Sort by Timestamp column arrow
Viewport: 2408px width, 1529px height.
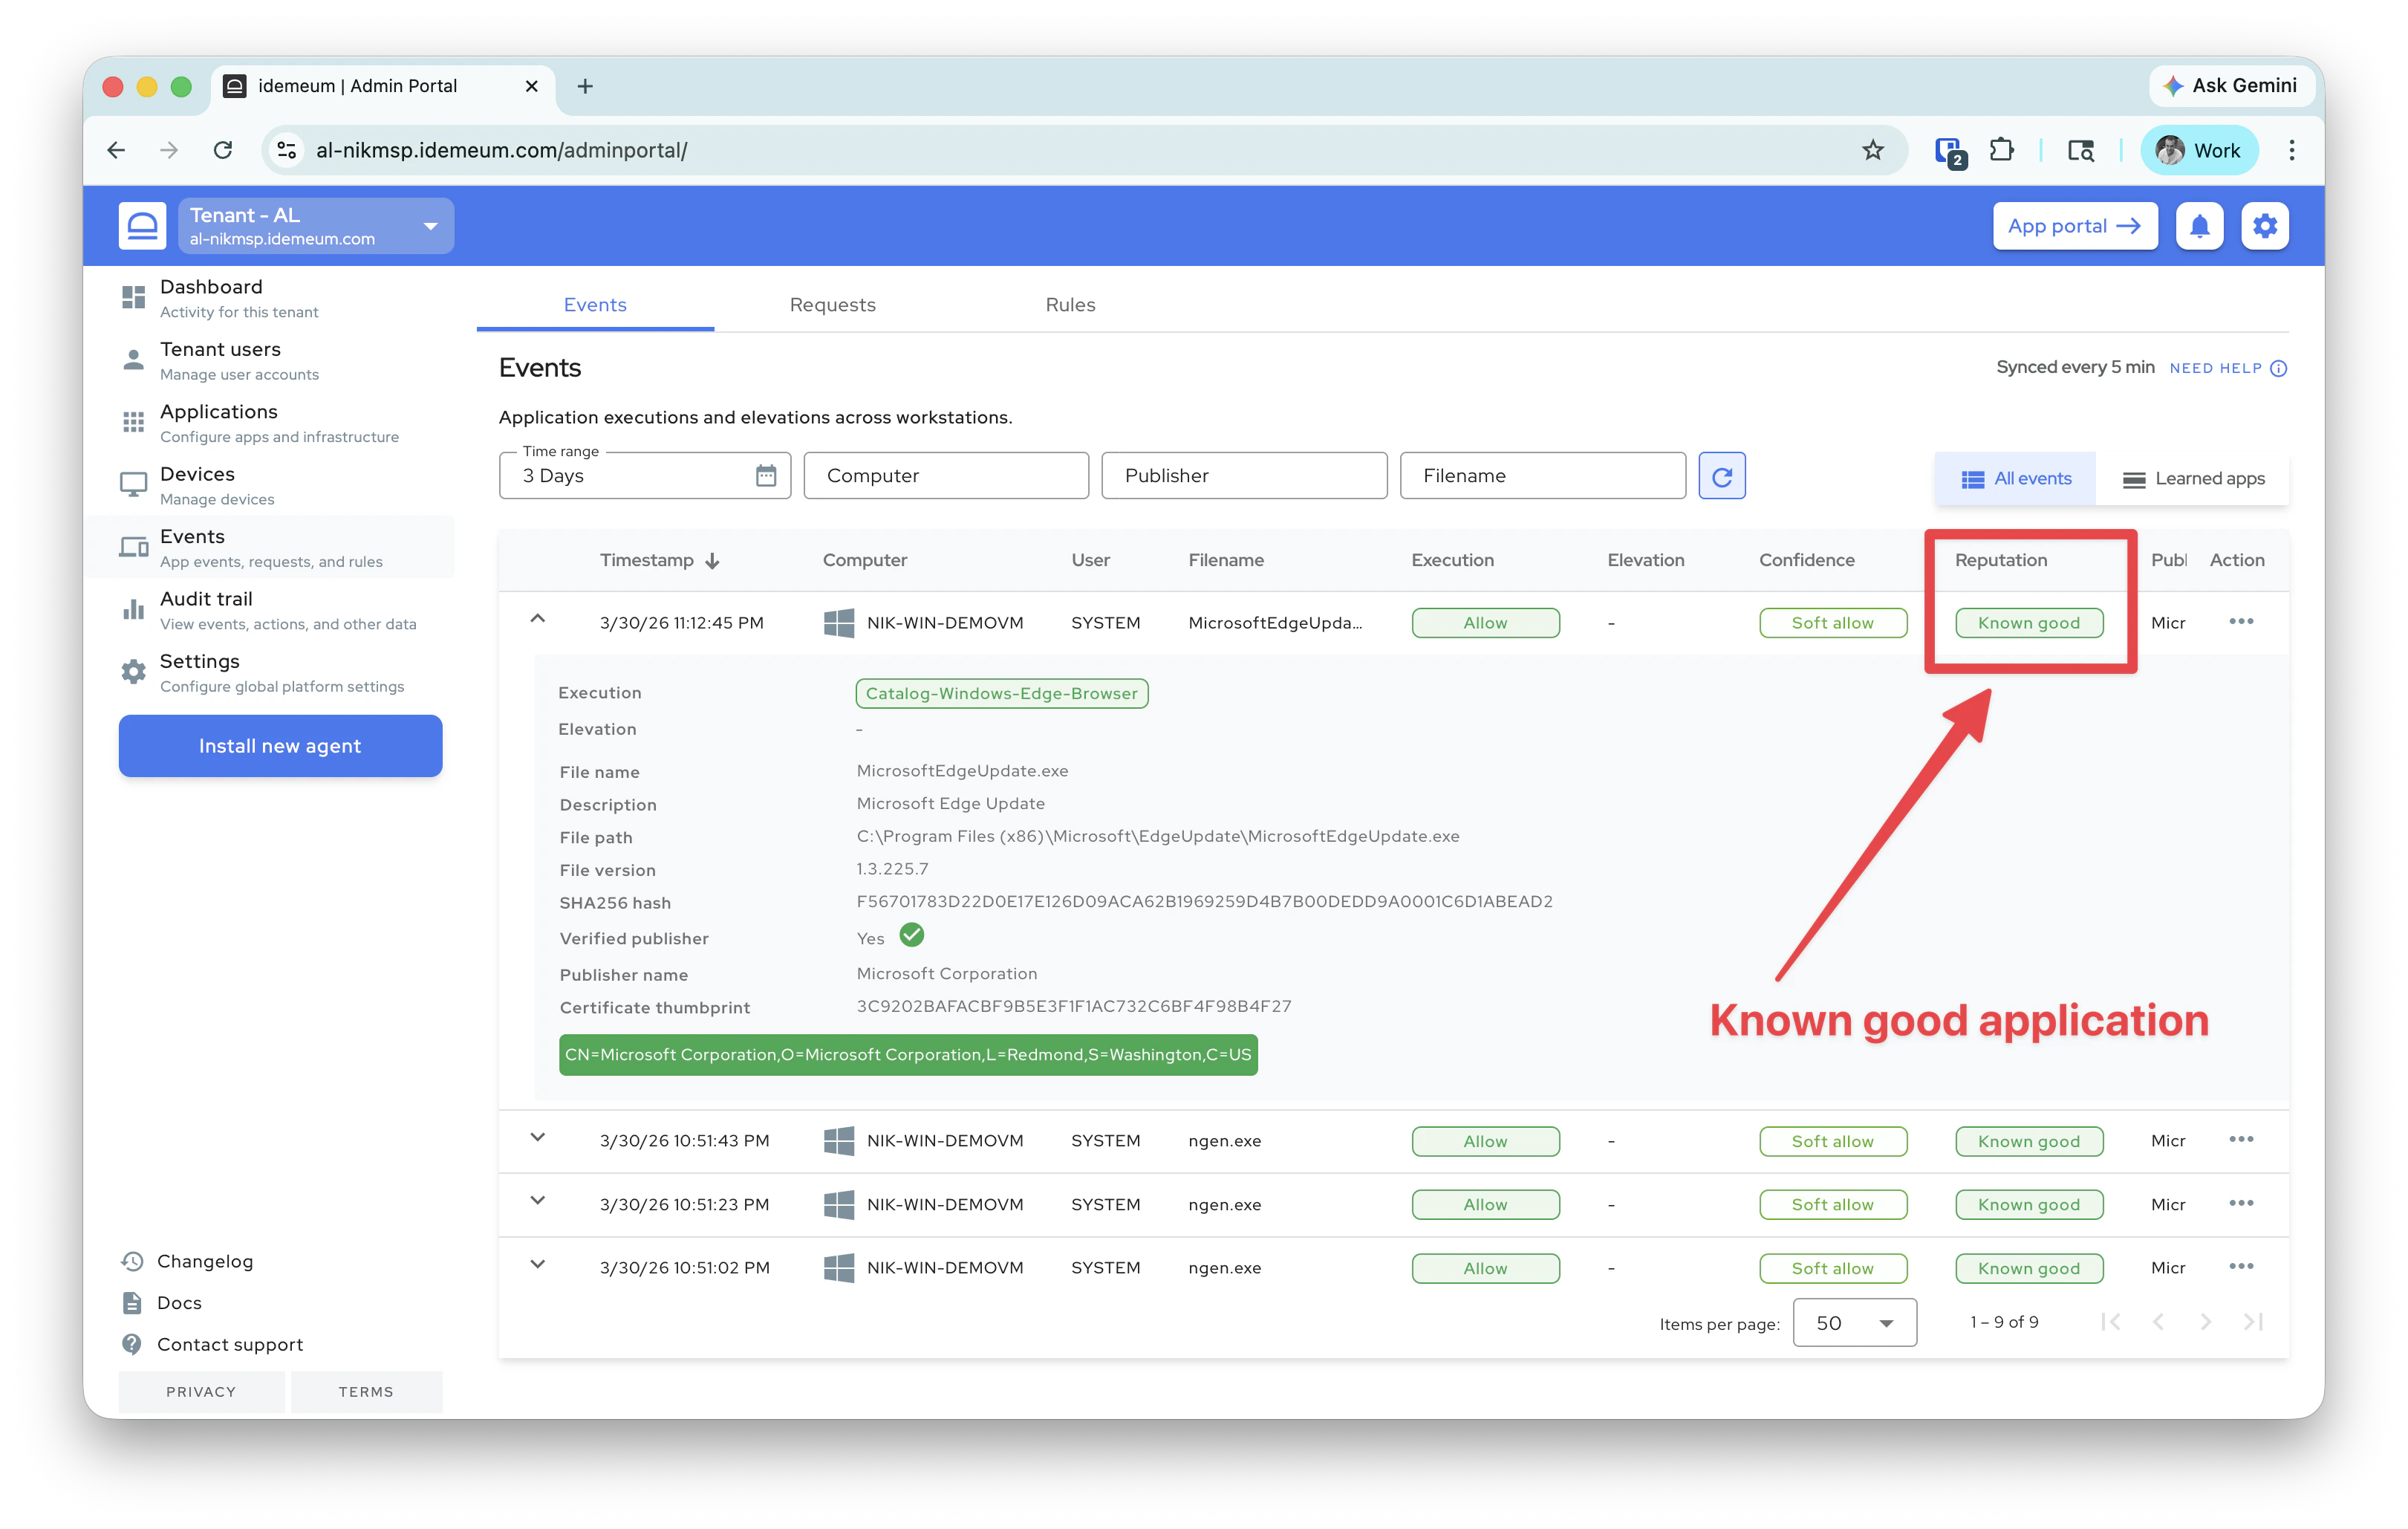(713, 561)
